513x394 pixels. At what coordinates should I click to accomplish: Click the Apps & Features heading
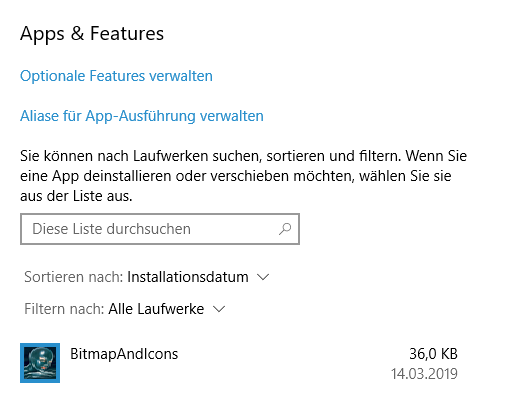[92, 34]
